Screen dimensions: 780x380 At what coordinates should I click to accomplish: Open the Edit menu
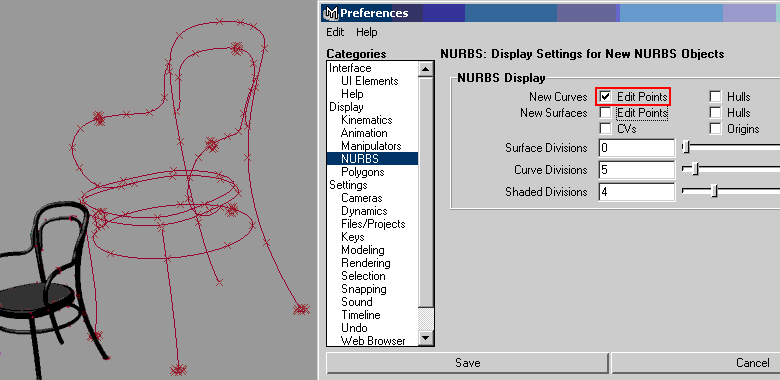coord(335,32)
